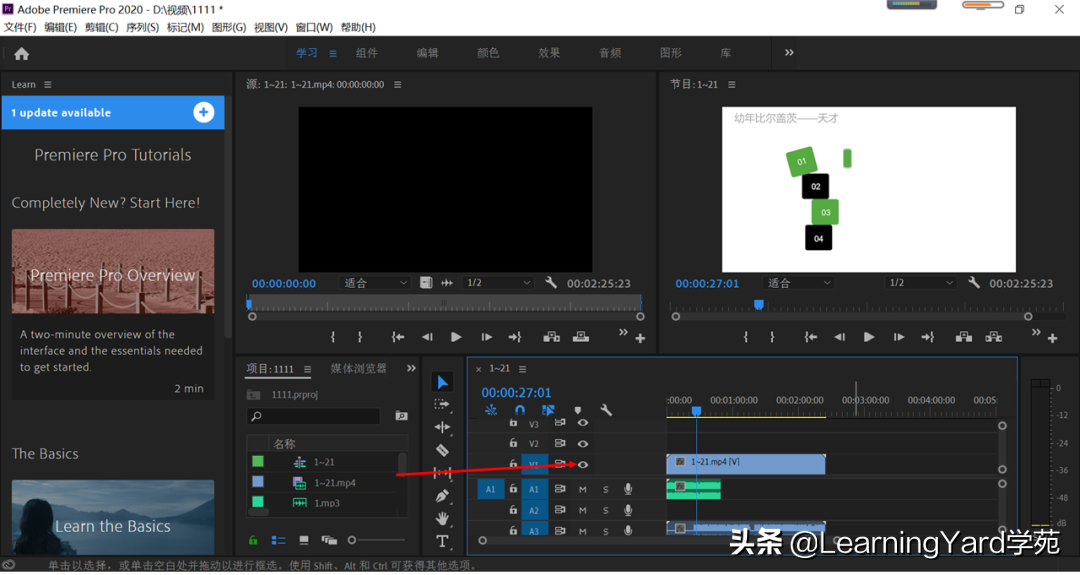
Task: Open Source monitor zoom level dropdown
Action: 375,283
